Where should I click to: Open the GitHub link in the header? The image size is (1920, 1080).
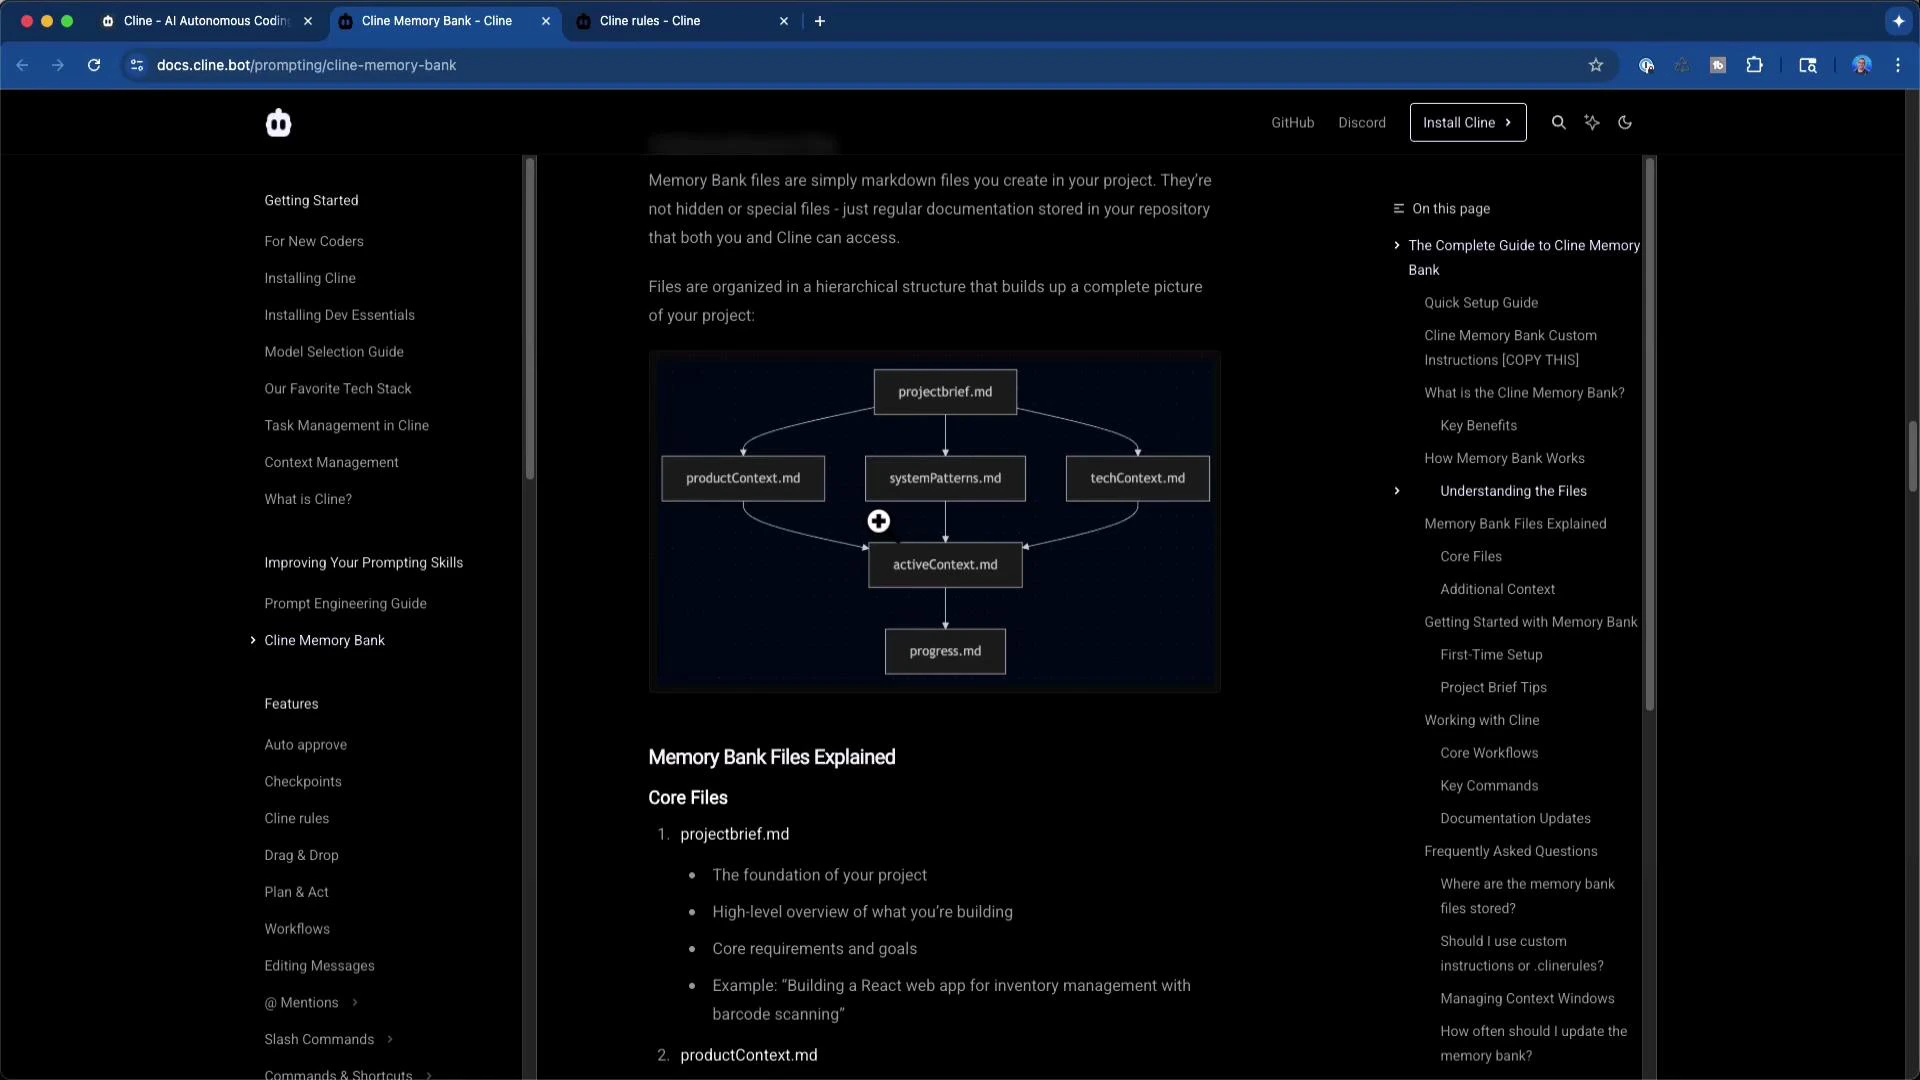click(1292, 122)
